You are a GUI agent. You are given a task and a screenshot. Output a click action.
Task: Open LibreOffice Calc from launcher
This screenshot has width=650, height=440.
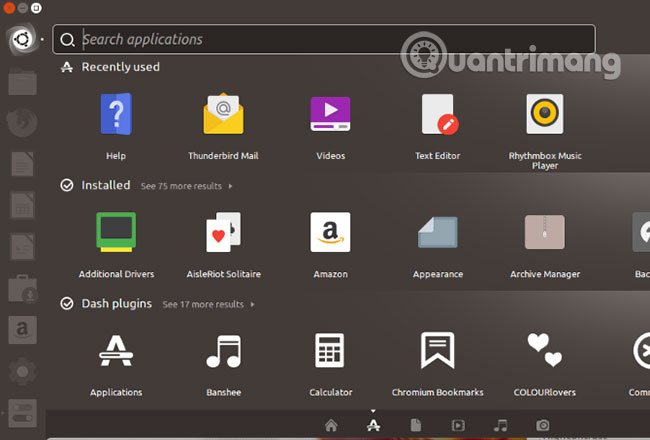click(22, 205)
